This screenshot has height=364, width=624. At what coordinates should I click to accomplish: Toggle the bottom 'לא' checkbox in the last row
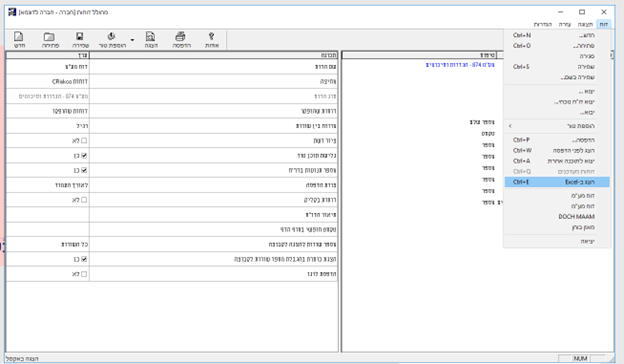coord(84,274)
